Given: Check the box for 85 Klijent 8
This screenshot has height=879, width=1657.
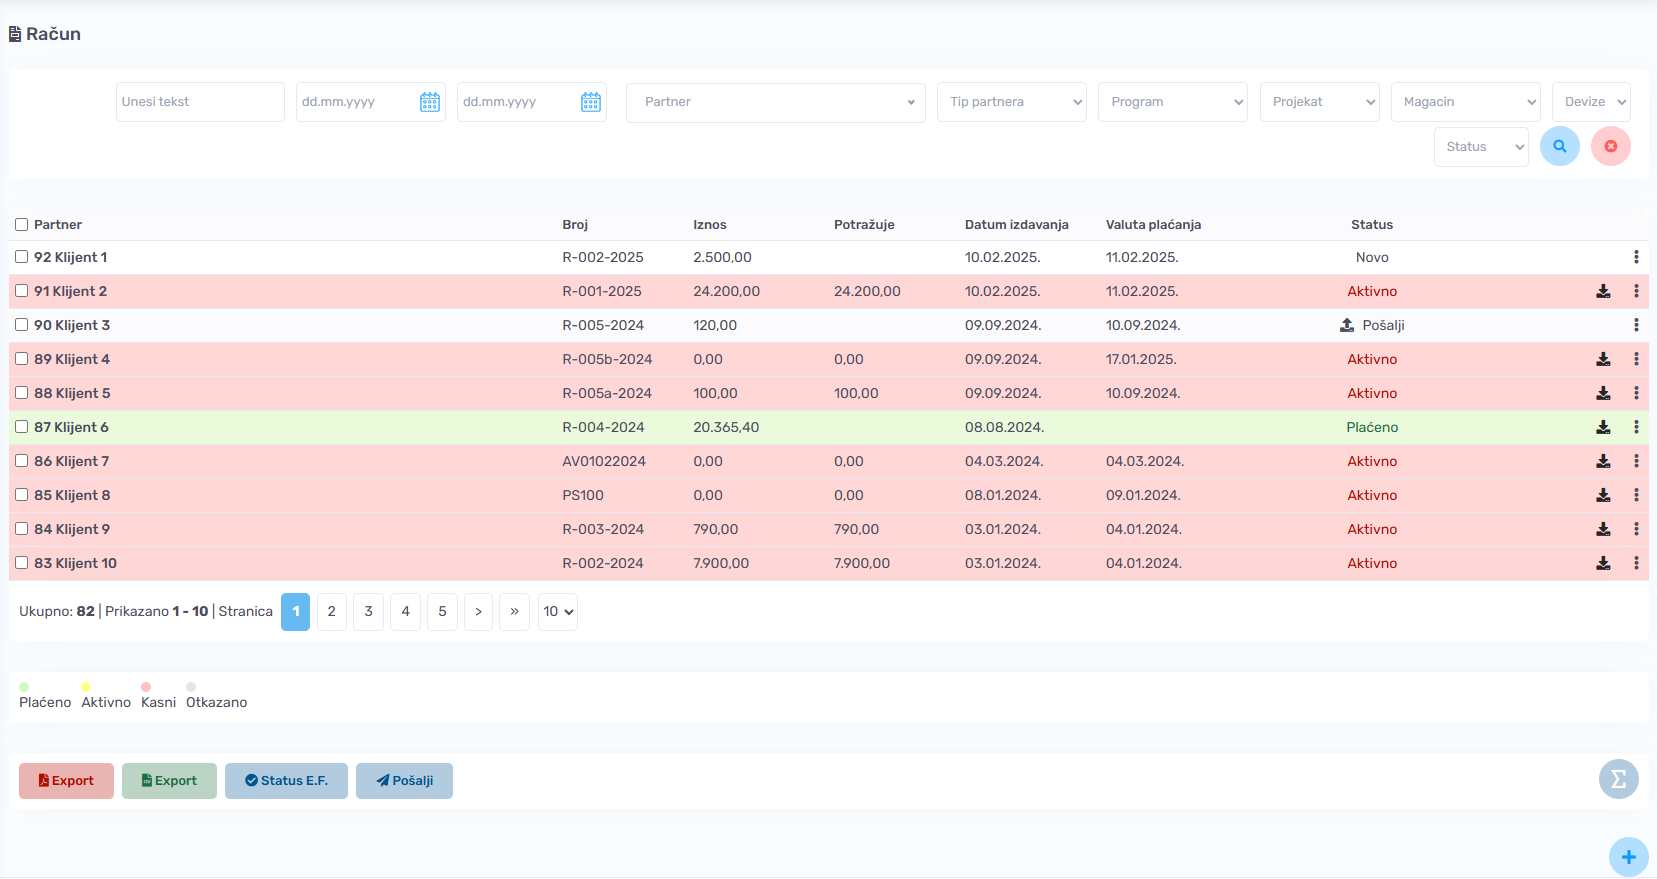Looking at the screenshot, I should 21,495.
